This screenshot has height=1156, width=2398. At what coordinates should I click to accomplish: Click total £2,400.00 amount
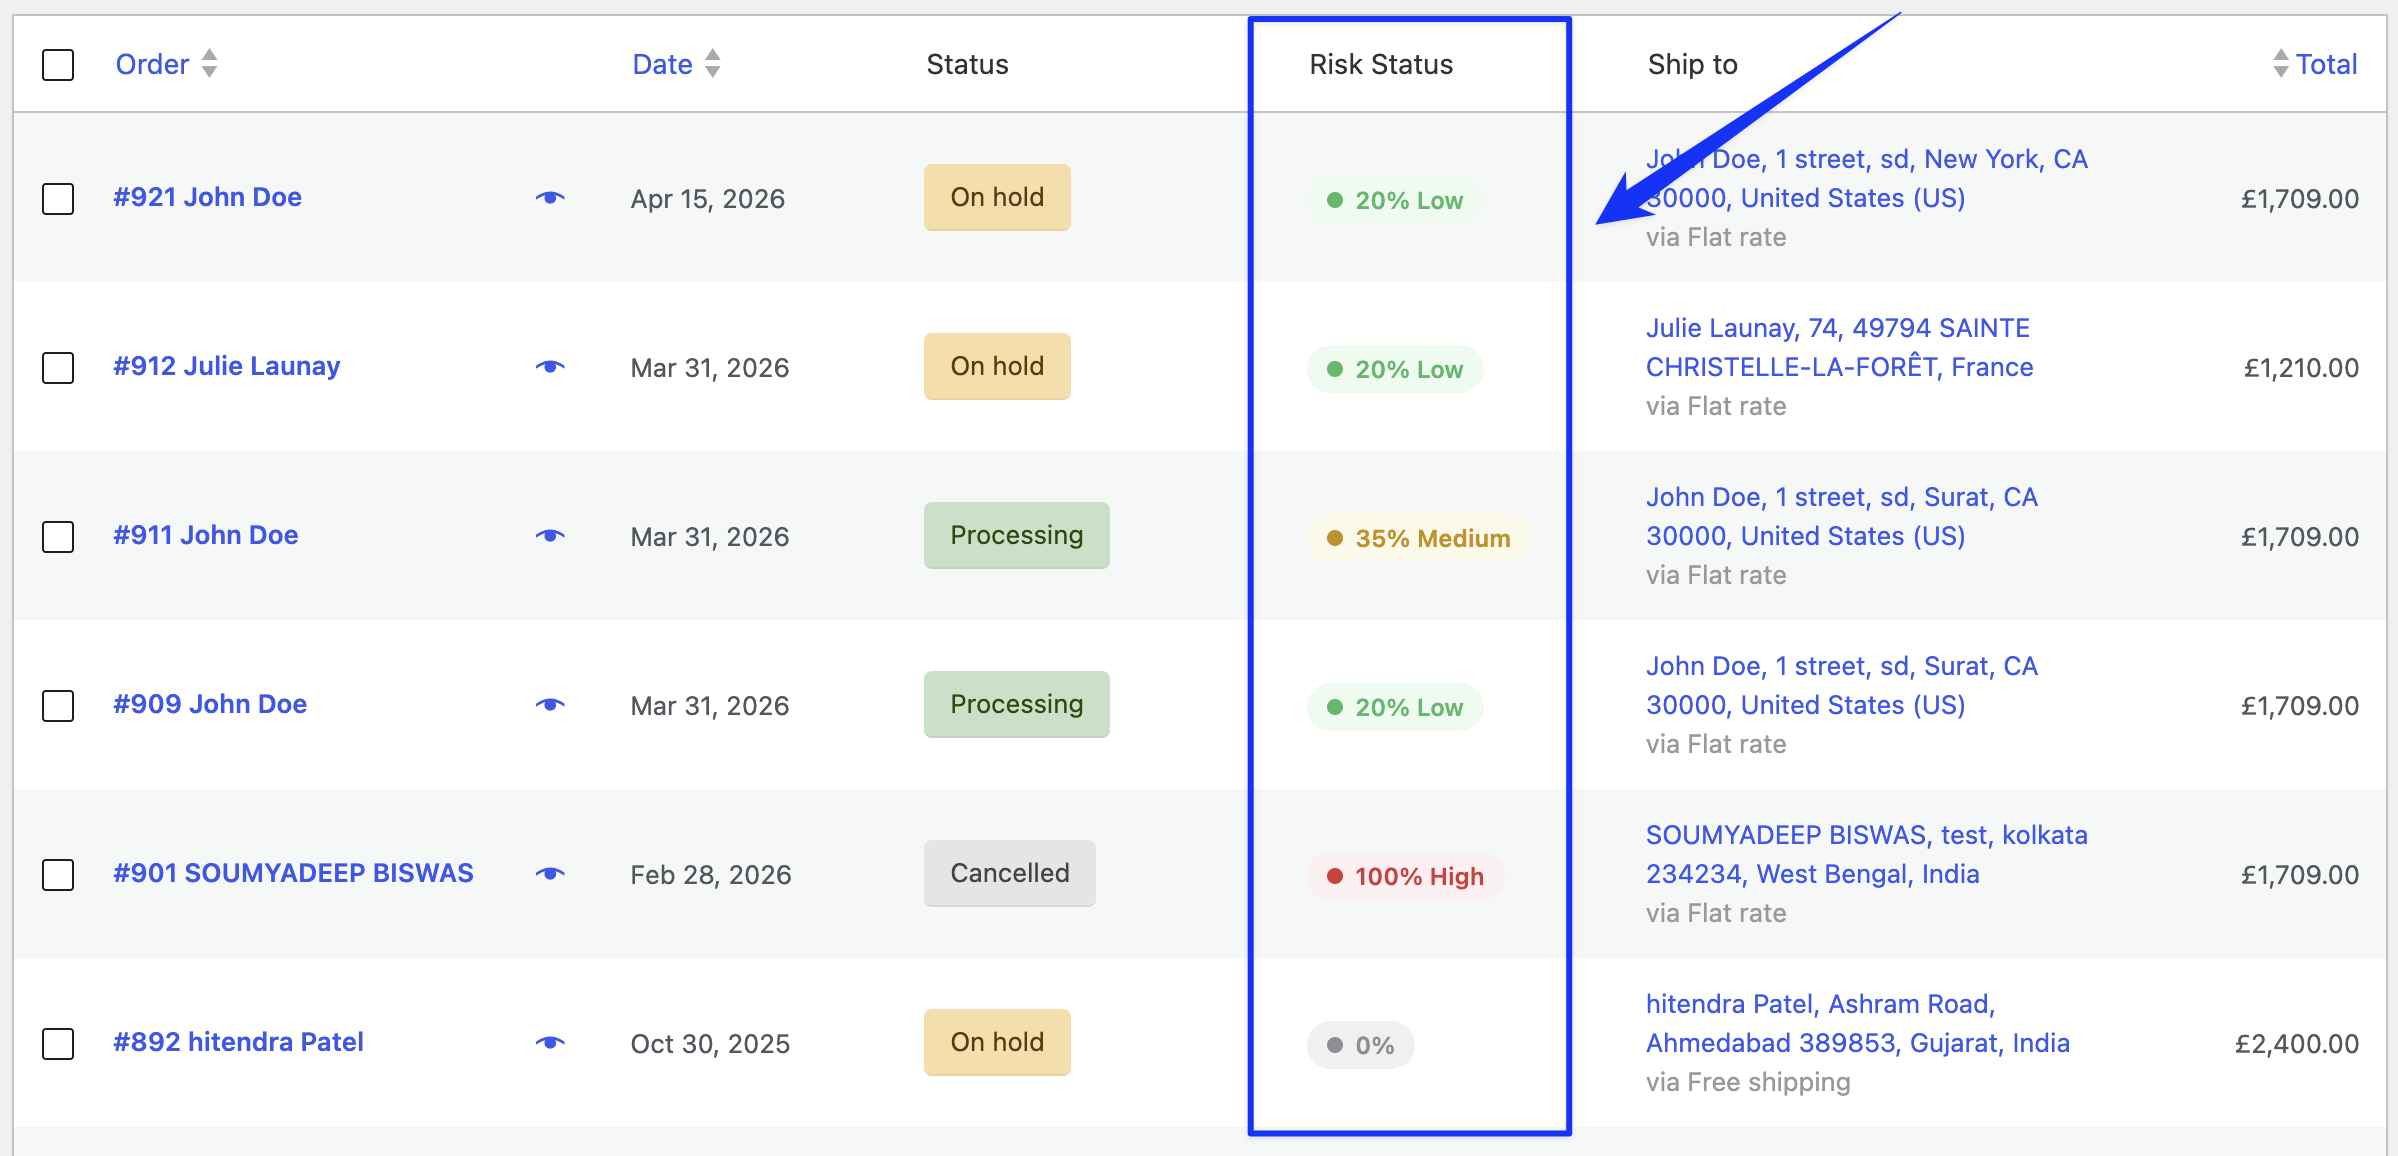click(2297, 1043)
